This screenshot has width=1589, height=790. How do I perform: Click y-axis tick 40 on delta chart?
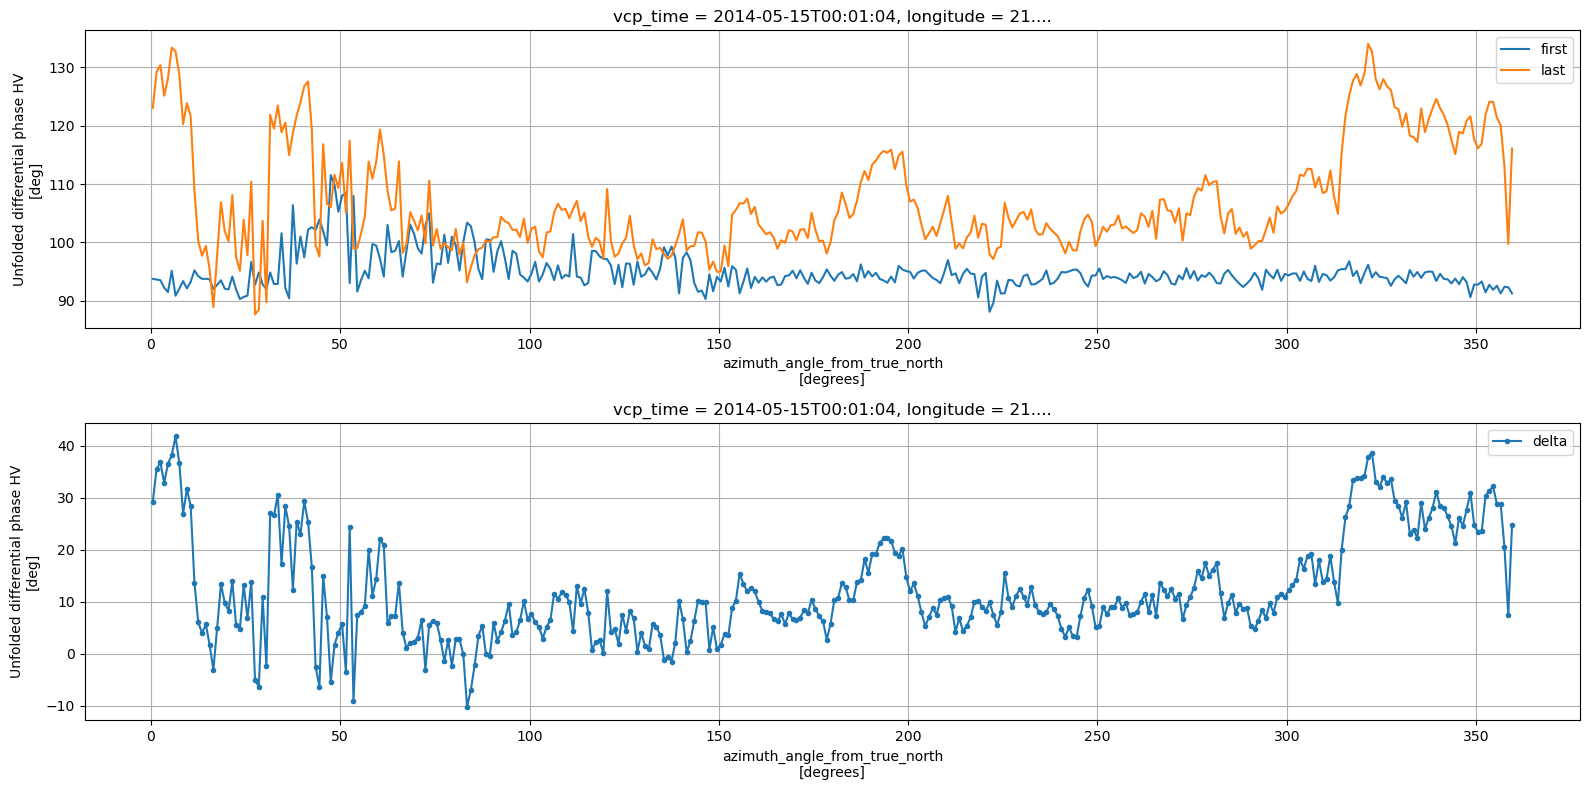pos(67,446)
